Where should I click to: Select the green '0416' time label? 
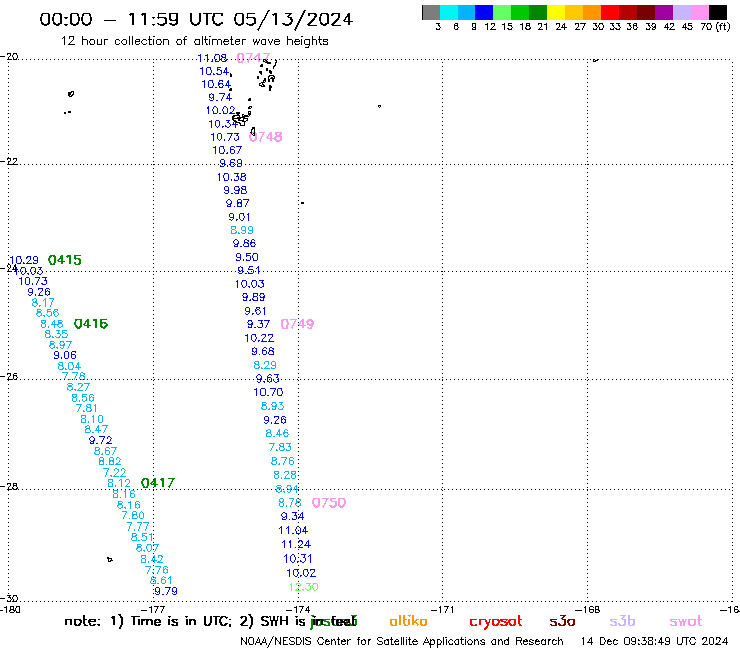click(91, 324)
